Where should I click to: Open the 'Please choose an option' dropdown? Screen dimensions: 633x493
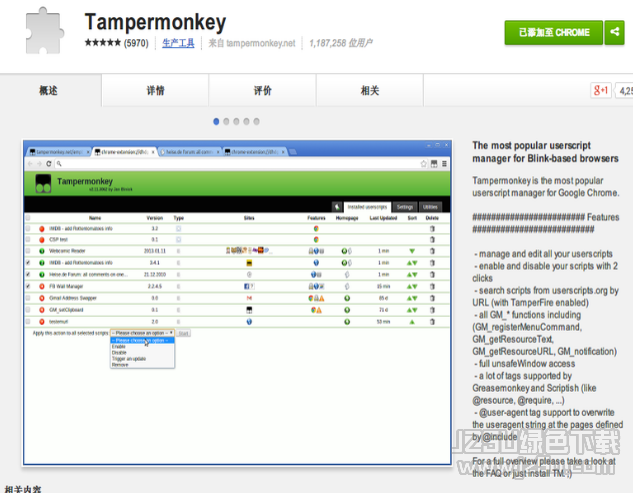point(142,333)
